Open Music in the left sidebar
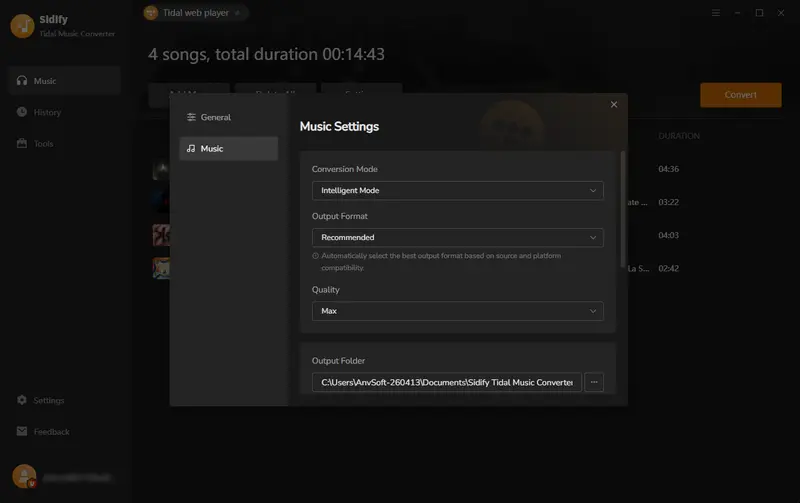The image size is (800, 503). click(64, 81)
